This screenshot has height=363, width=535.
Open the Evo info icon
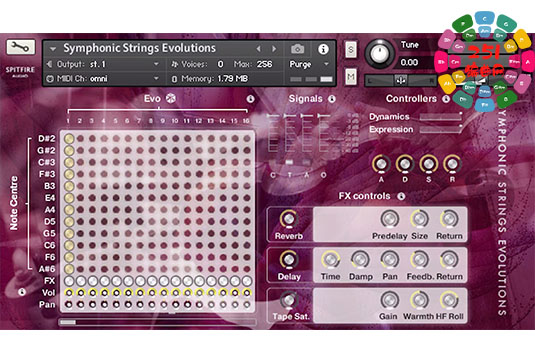tap(250, 99)
